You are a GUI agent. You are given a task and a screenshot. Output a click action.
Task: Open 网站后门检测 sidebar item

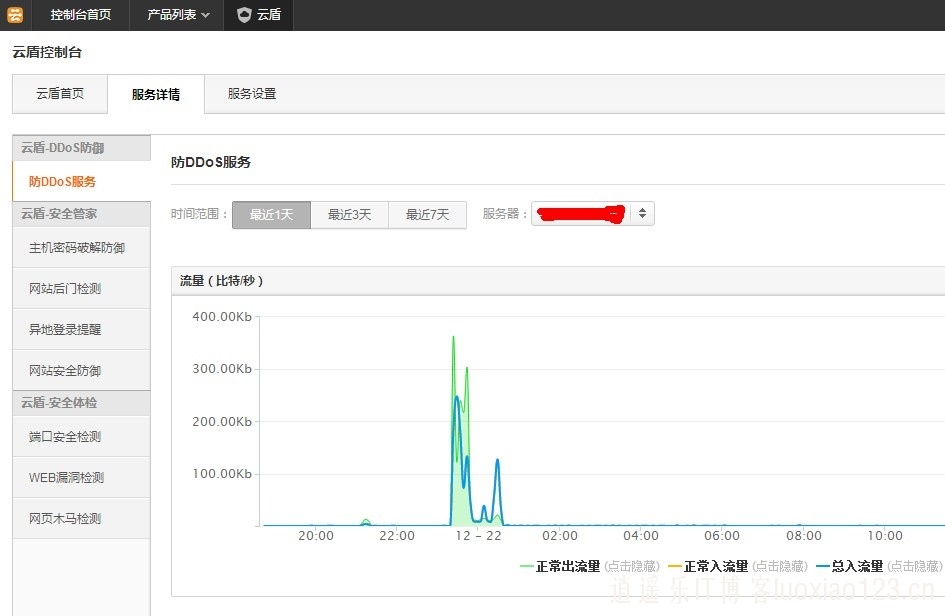click(x=81, y=289)
